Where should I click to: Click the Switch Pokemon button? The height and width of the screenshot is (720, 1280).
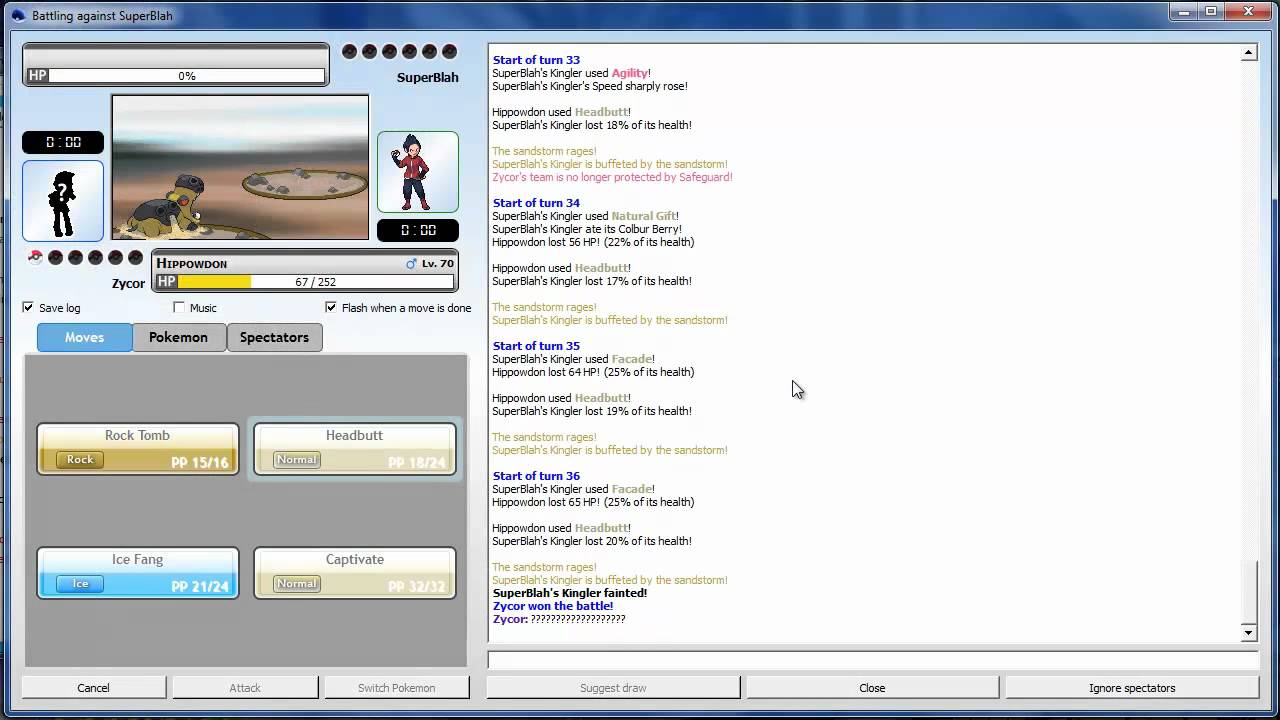[x=397, y=688]
